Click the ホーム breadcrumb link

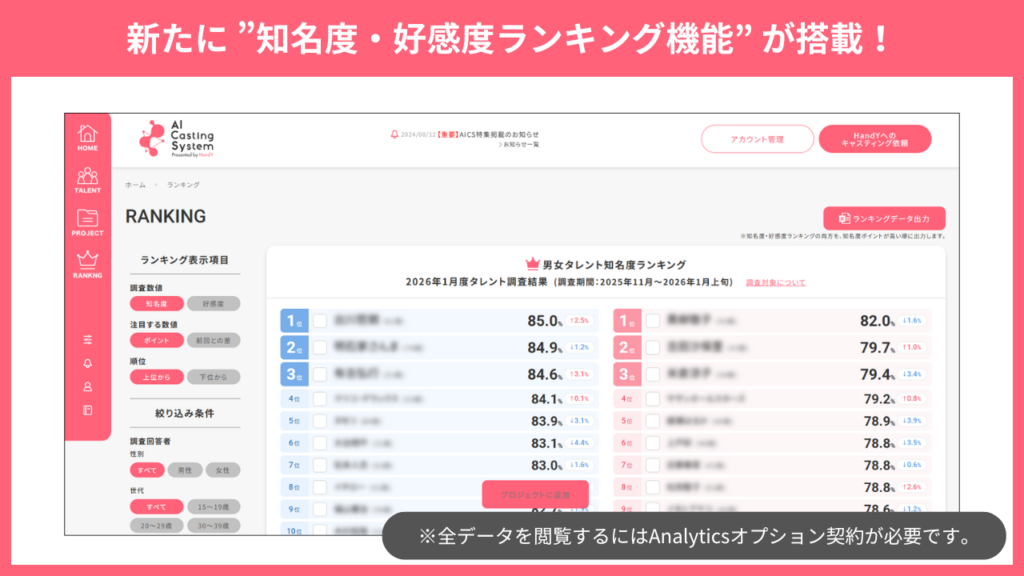pos(135,185)
